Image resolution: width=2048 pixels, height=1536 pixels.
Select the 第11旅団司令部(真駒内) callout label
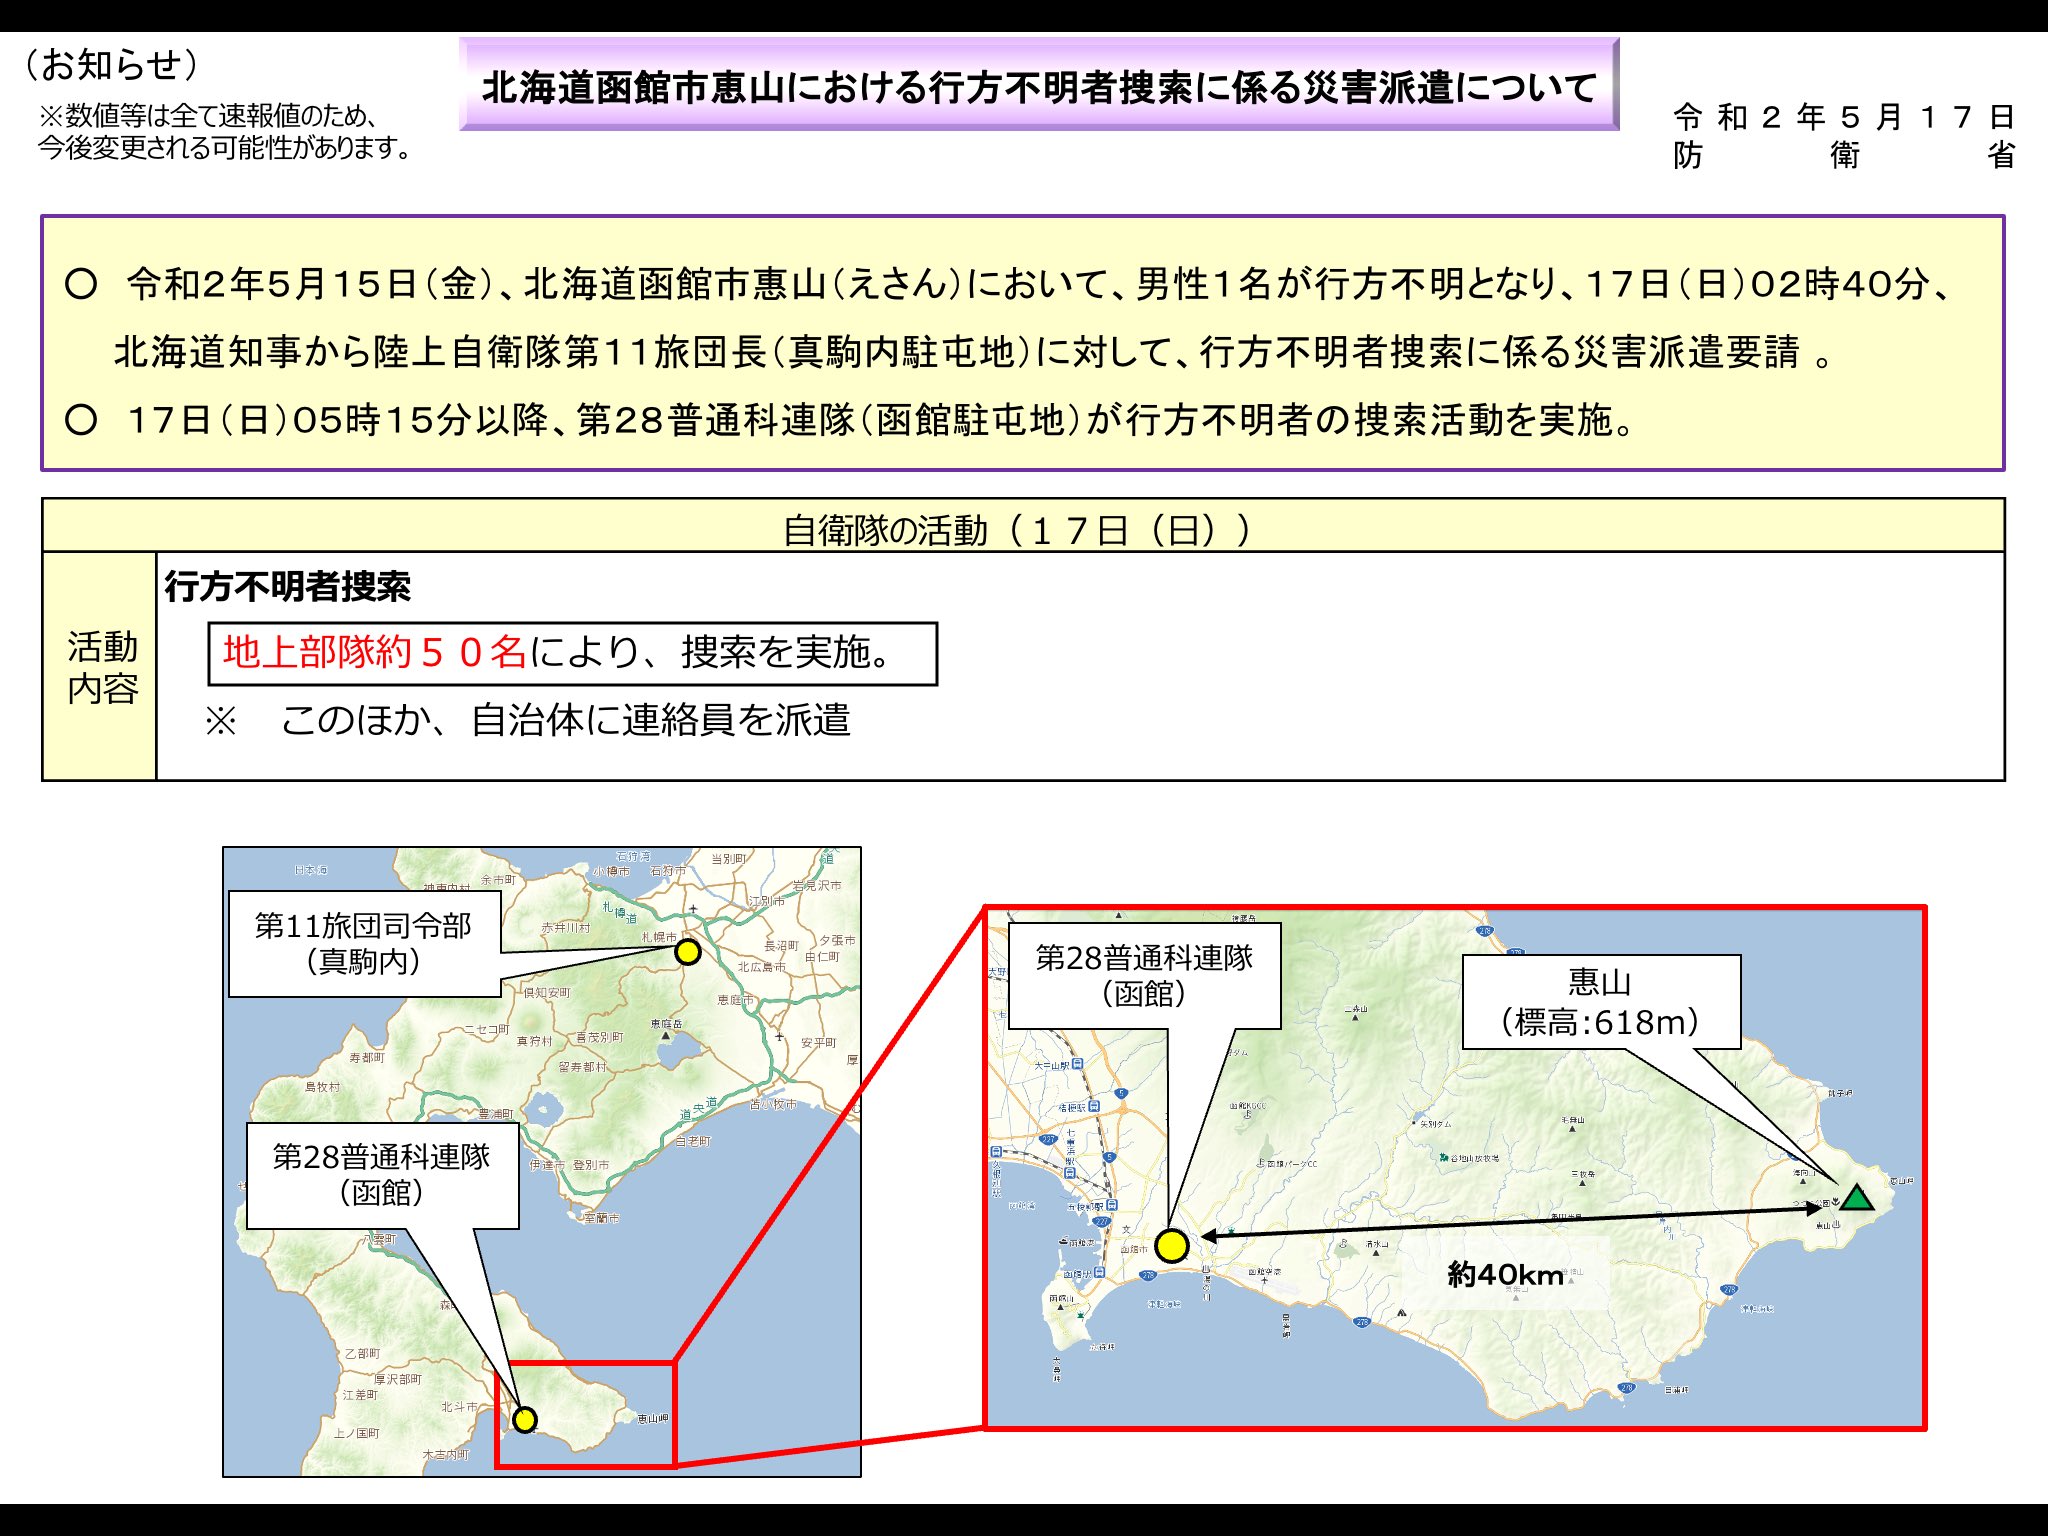coord(364,943)
